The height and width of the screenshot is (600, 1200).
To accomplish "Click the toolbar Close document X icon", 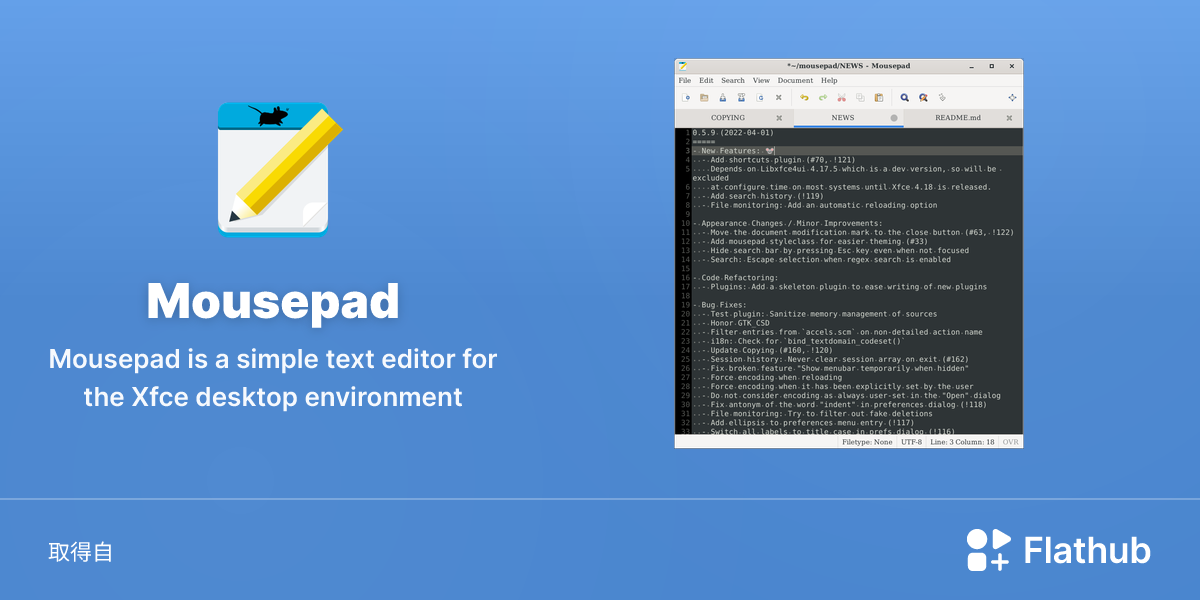I will click(778, 98).
